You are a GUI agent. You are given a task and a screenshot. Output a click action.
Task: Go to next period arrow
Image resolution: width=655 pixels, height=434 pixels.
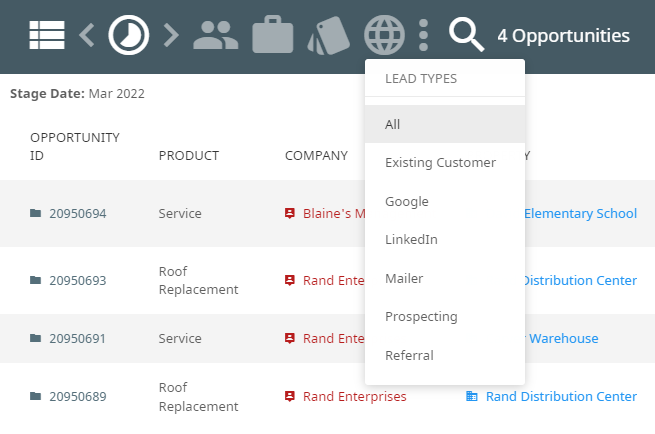(171, 35)
